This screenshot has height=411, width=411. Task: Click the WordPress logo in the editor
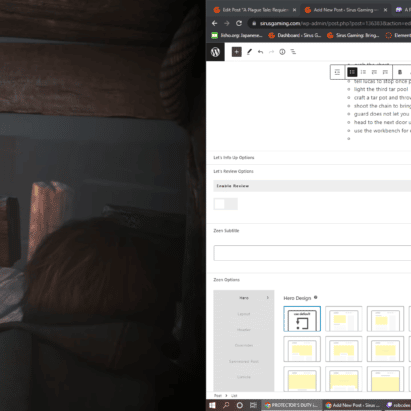[215, 52]
